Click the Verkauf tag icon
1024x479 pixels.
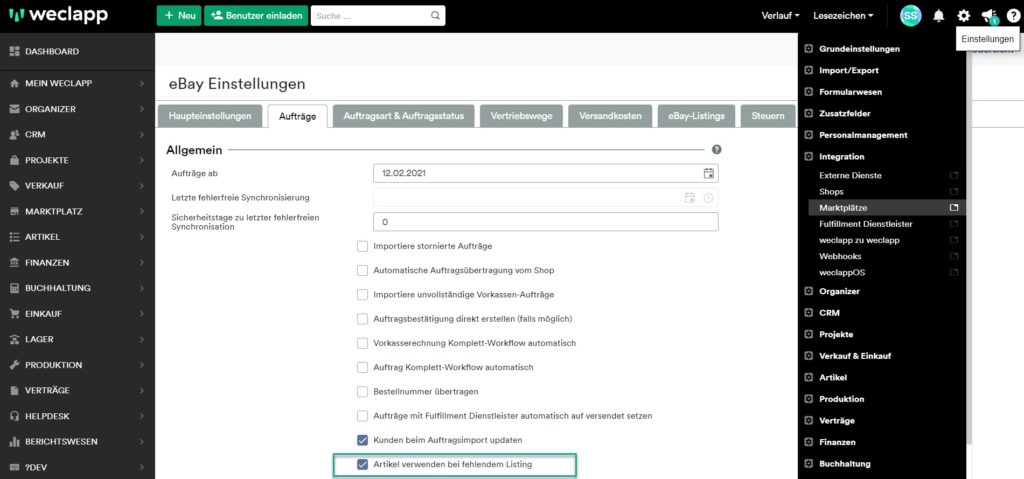click(x=14, y=186)
